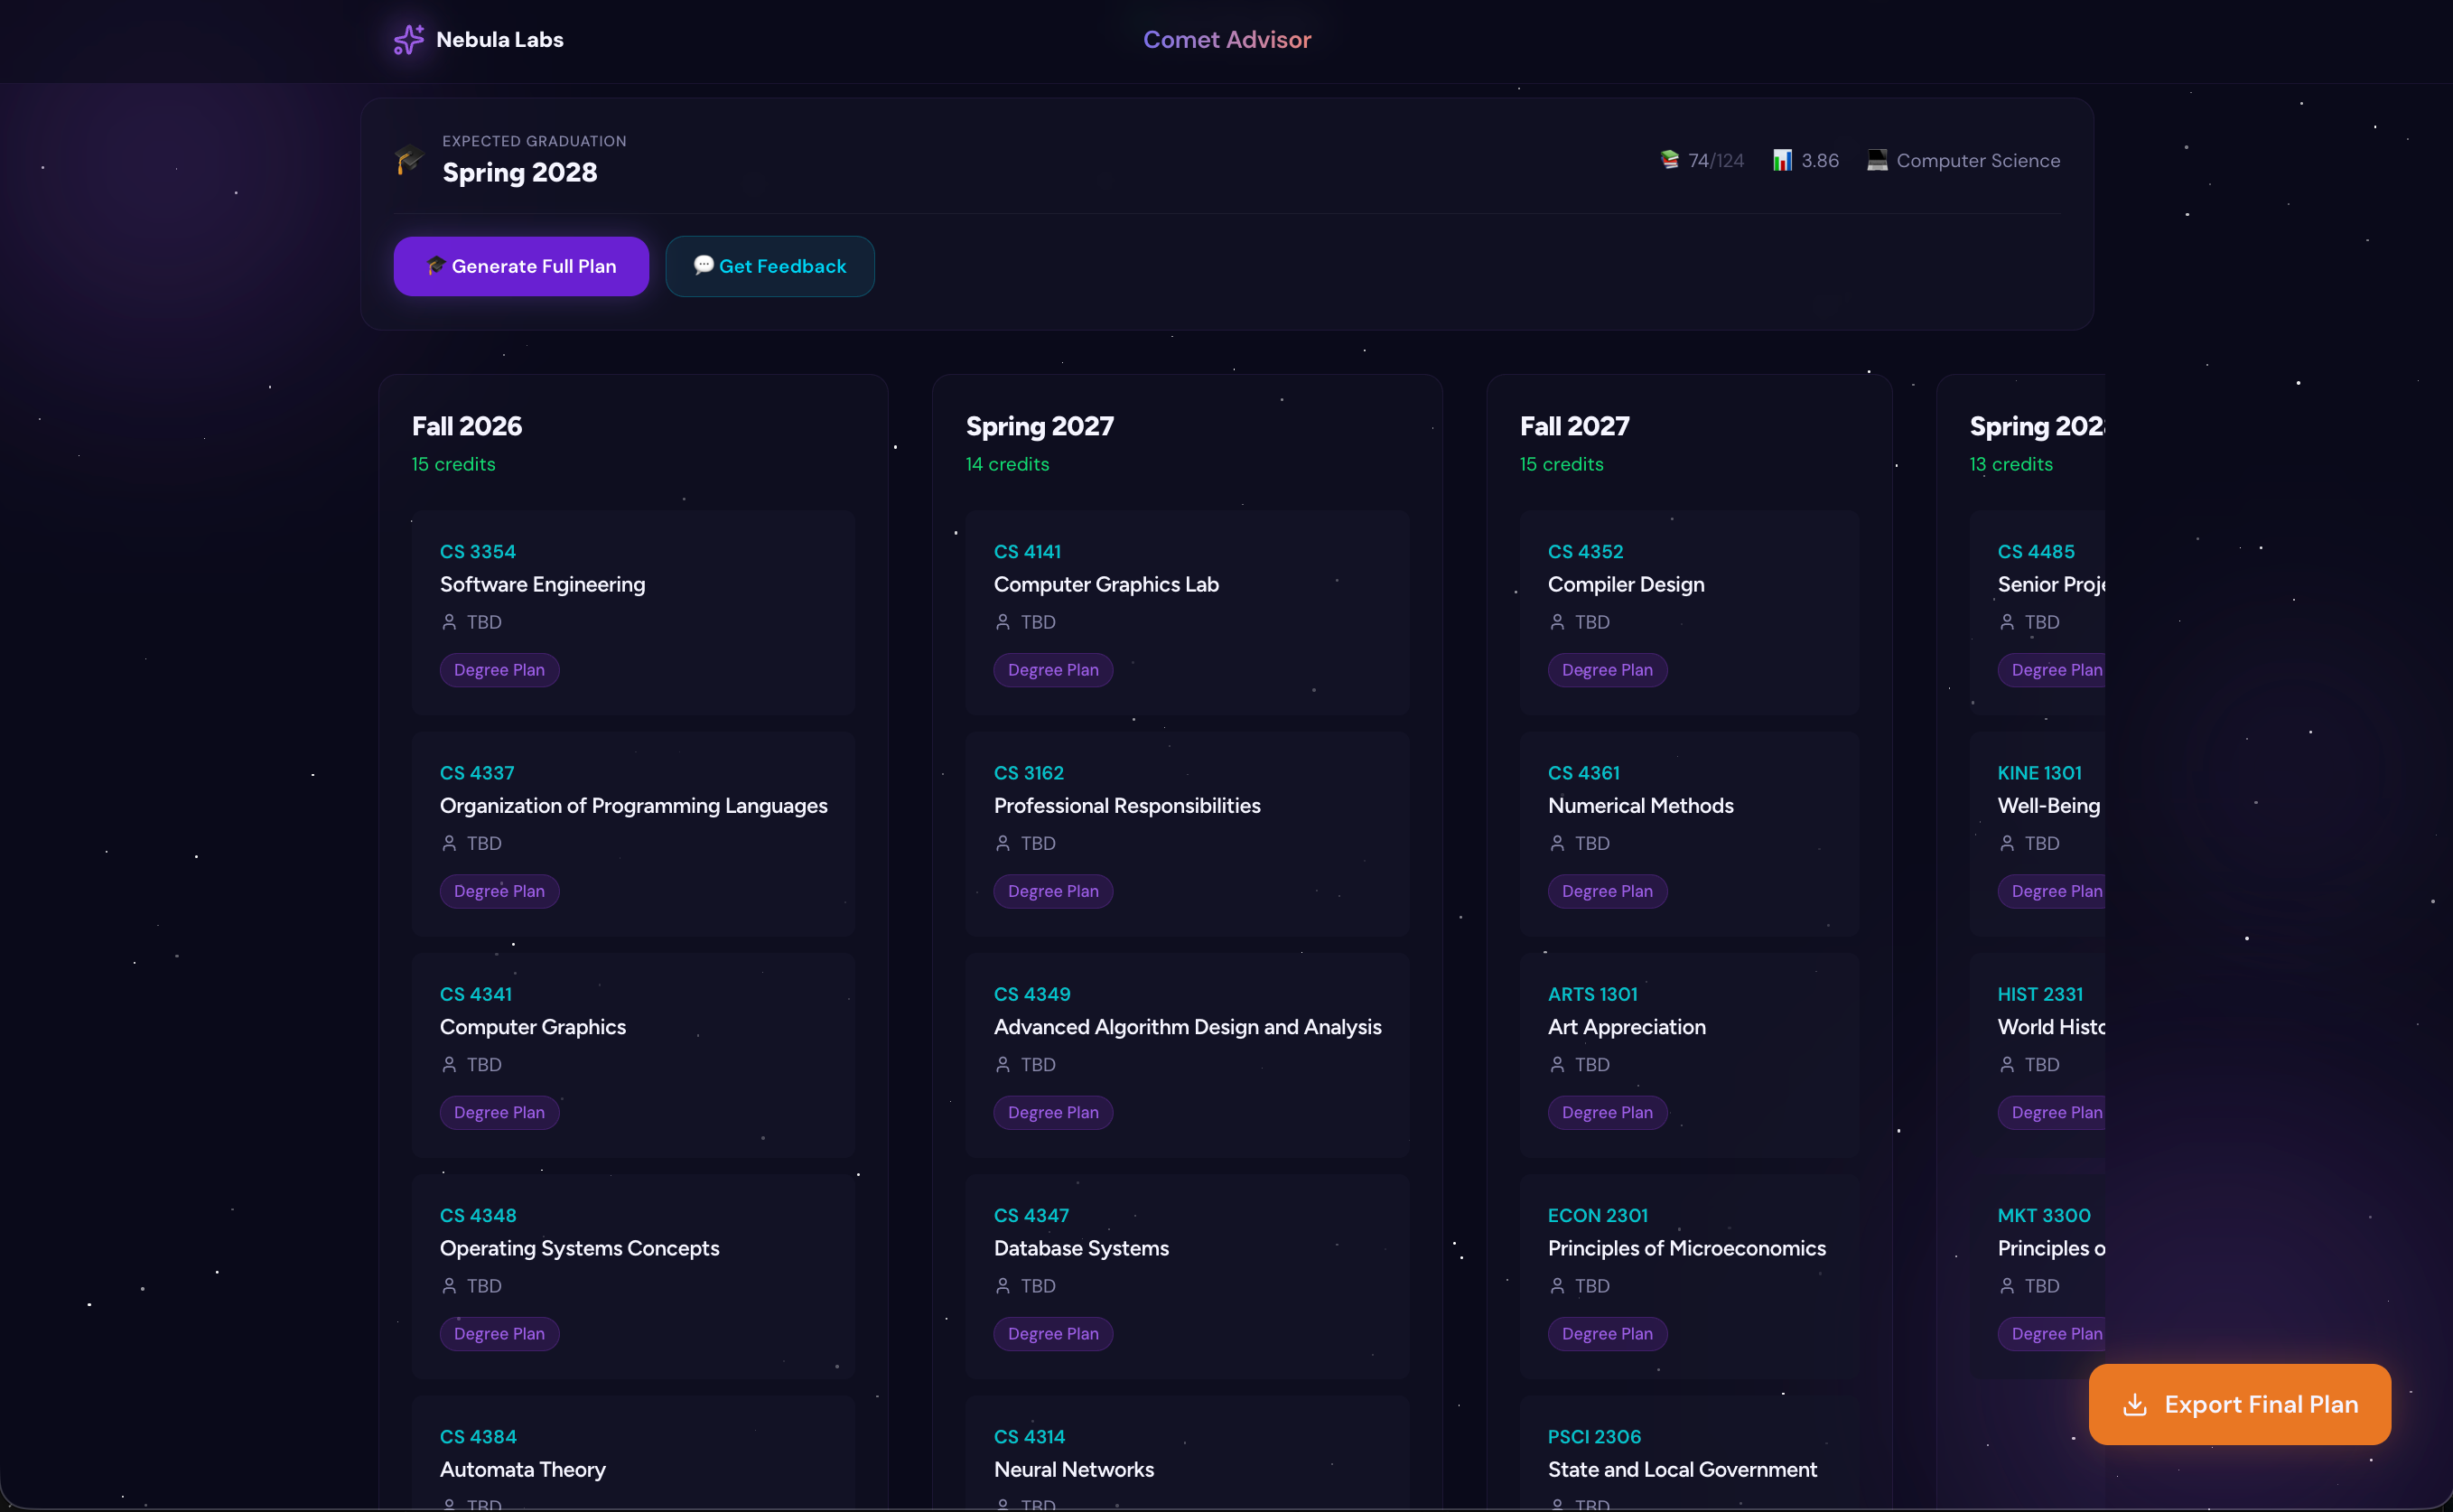
Task: Click the instructor icon under Database Systems
Action: pos(1003,1286)
